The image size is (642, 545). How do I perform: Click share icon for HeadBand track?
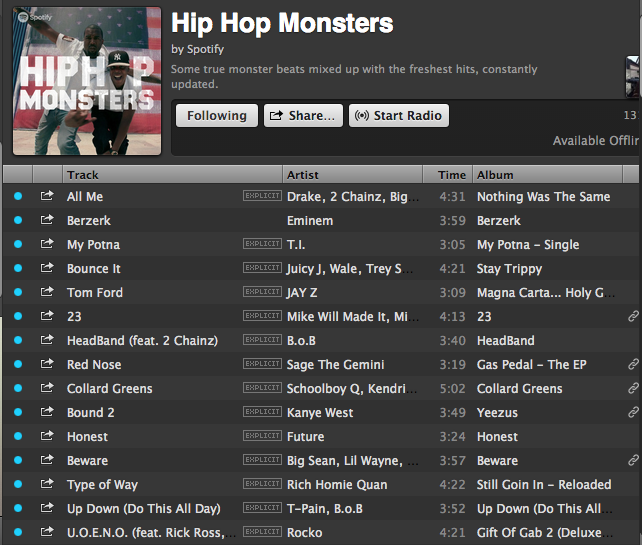coord(47,340)
